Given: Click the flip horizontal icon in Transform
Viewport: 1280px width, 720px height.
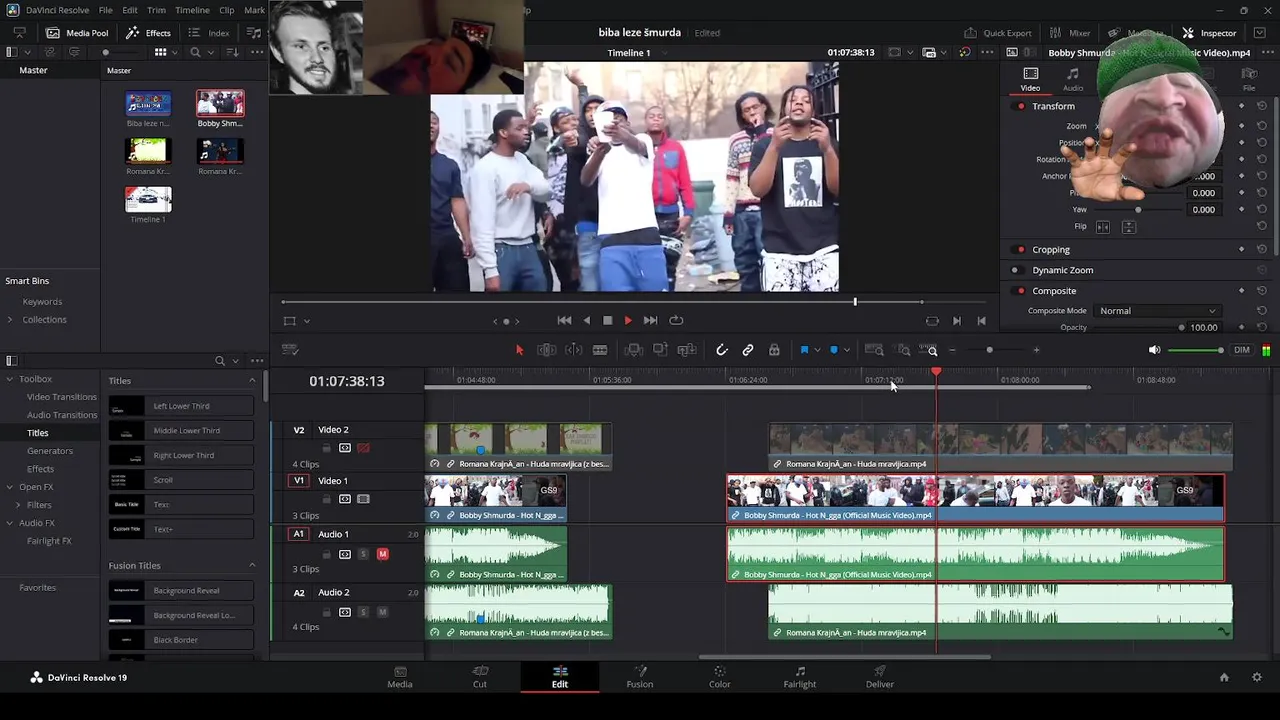Looking at the screenshot, I should coord(1103,227).
